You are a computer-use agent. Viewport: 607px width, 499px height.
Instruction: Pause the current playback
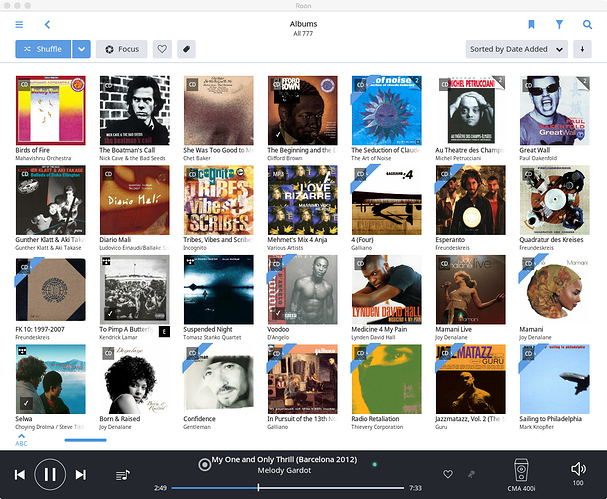(x=50, y=474)
